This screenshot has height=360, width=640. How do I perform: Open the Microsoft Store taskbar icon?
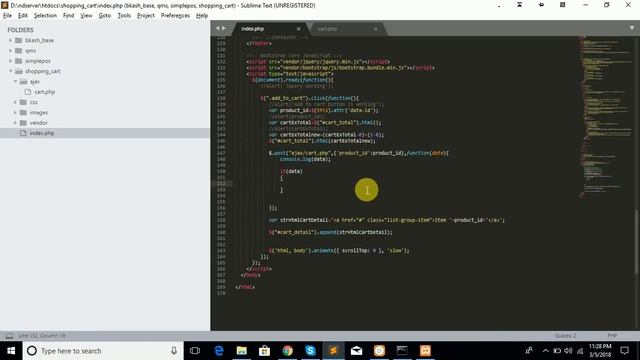264,351
